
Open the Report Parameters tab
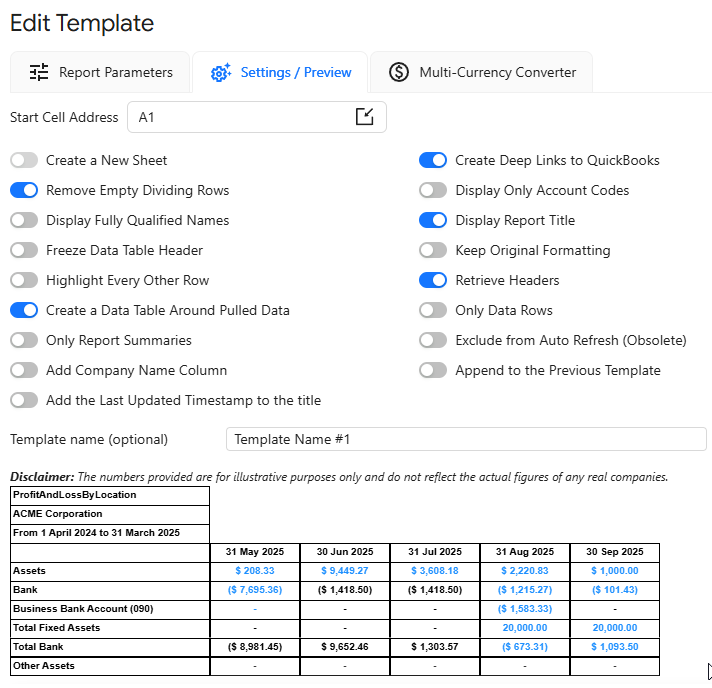[x=100, y=72]
